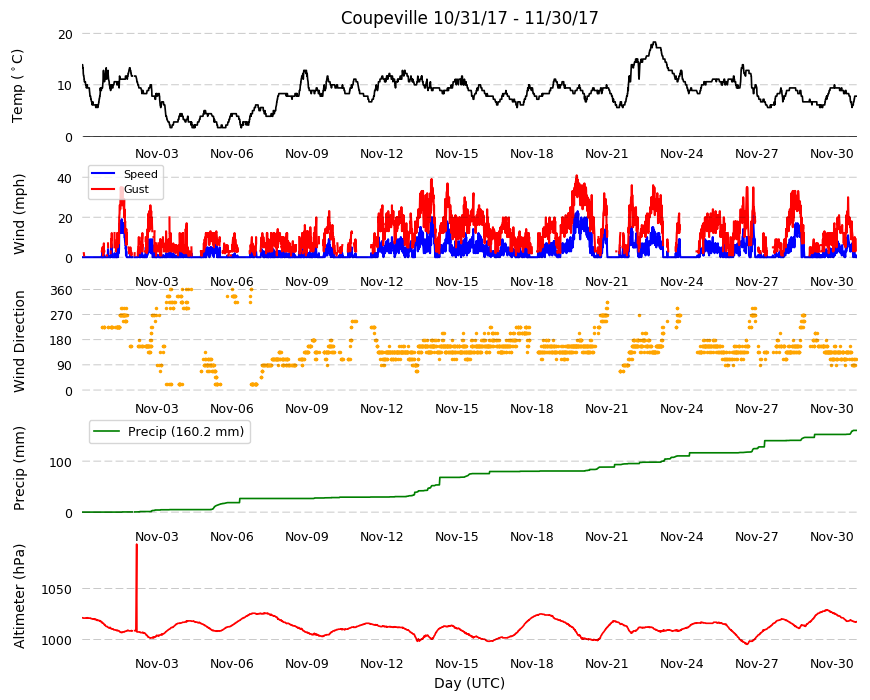Click the chart title Coupeville 10/31/17 - 11/30/17
870x700 pixels.
[x=469, y=18]
